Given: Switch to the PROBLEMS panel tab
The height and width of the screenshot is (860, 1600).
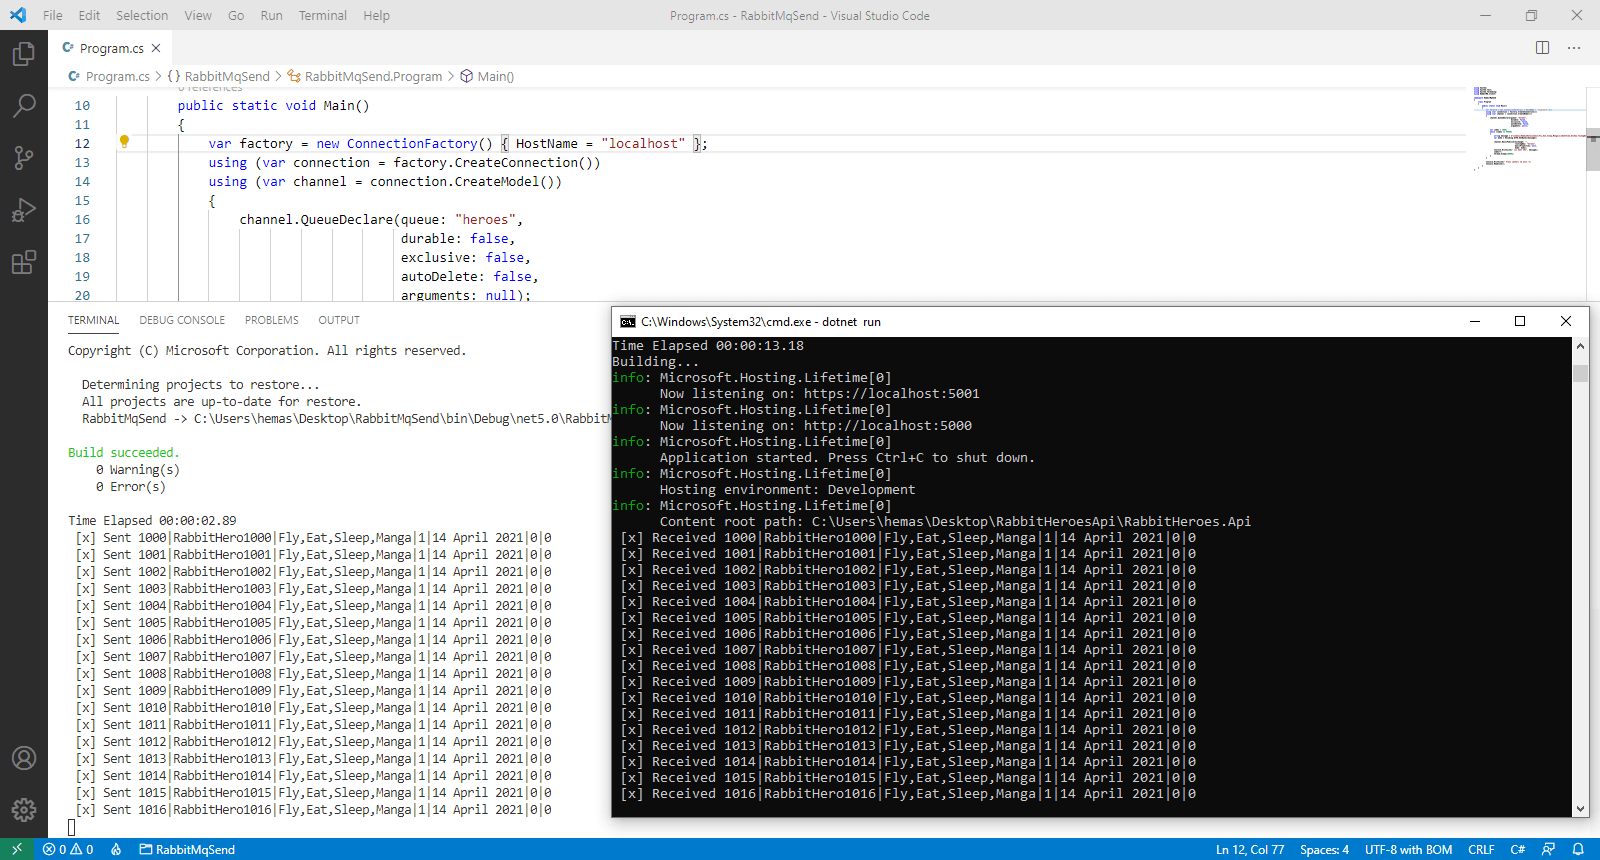Looking at the screenshot, I should click(272, 320).
